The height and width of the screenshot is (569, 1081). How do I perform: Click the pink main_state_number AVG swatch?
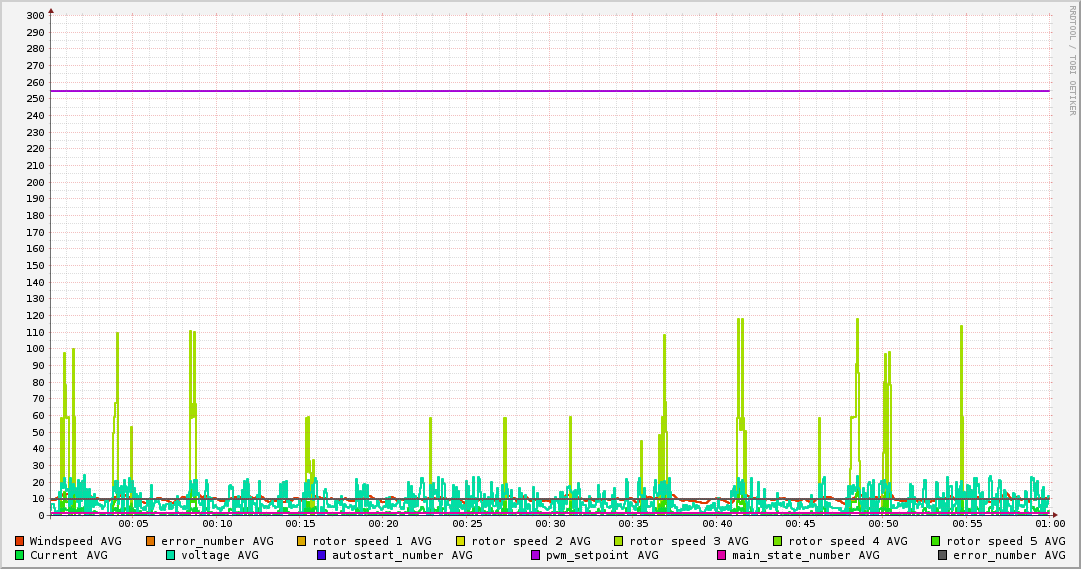[722, 555]
